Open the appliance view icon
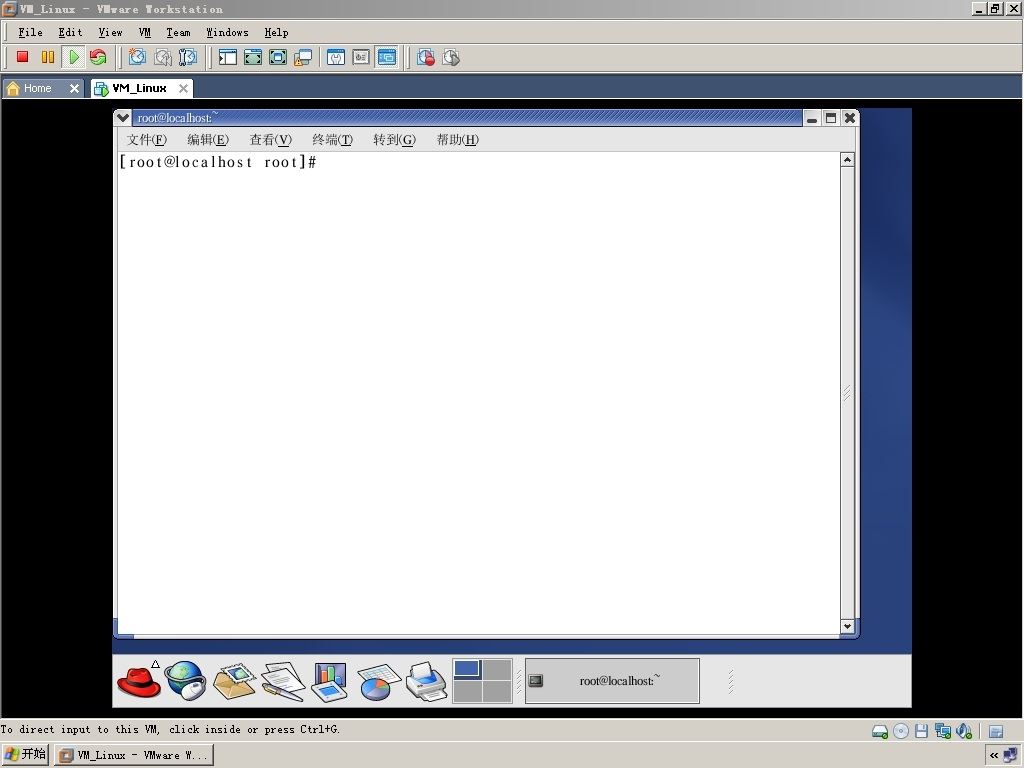This screenshot has height=768, width=1024. [x=361, y=57]
